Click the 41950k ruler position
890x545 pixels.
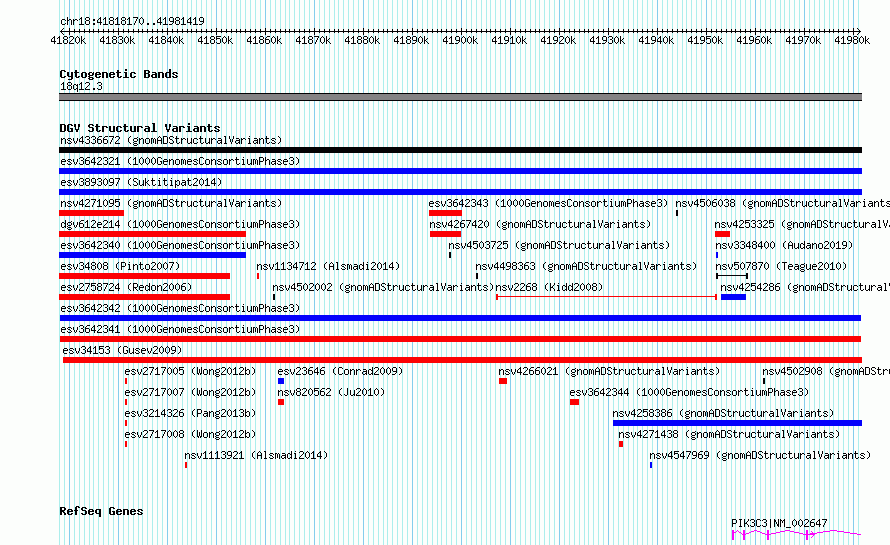coord(705,40)
